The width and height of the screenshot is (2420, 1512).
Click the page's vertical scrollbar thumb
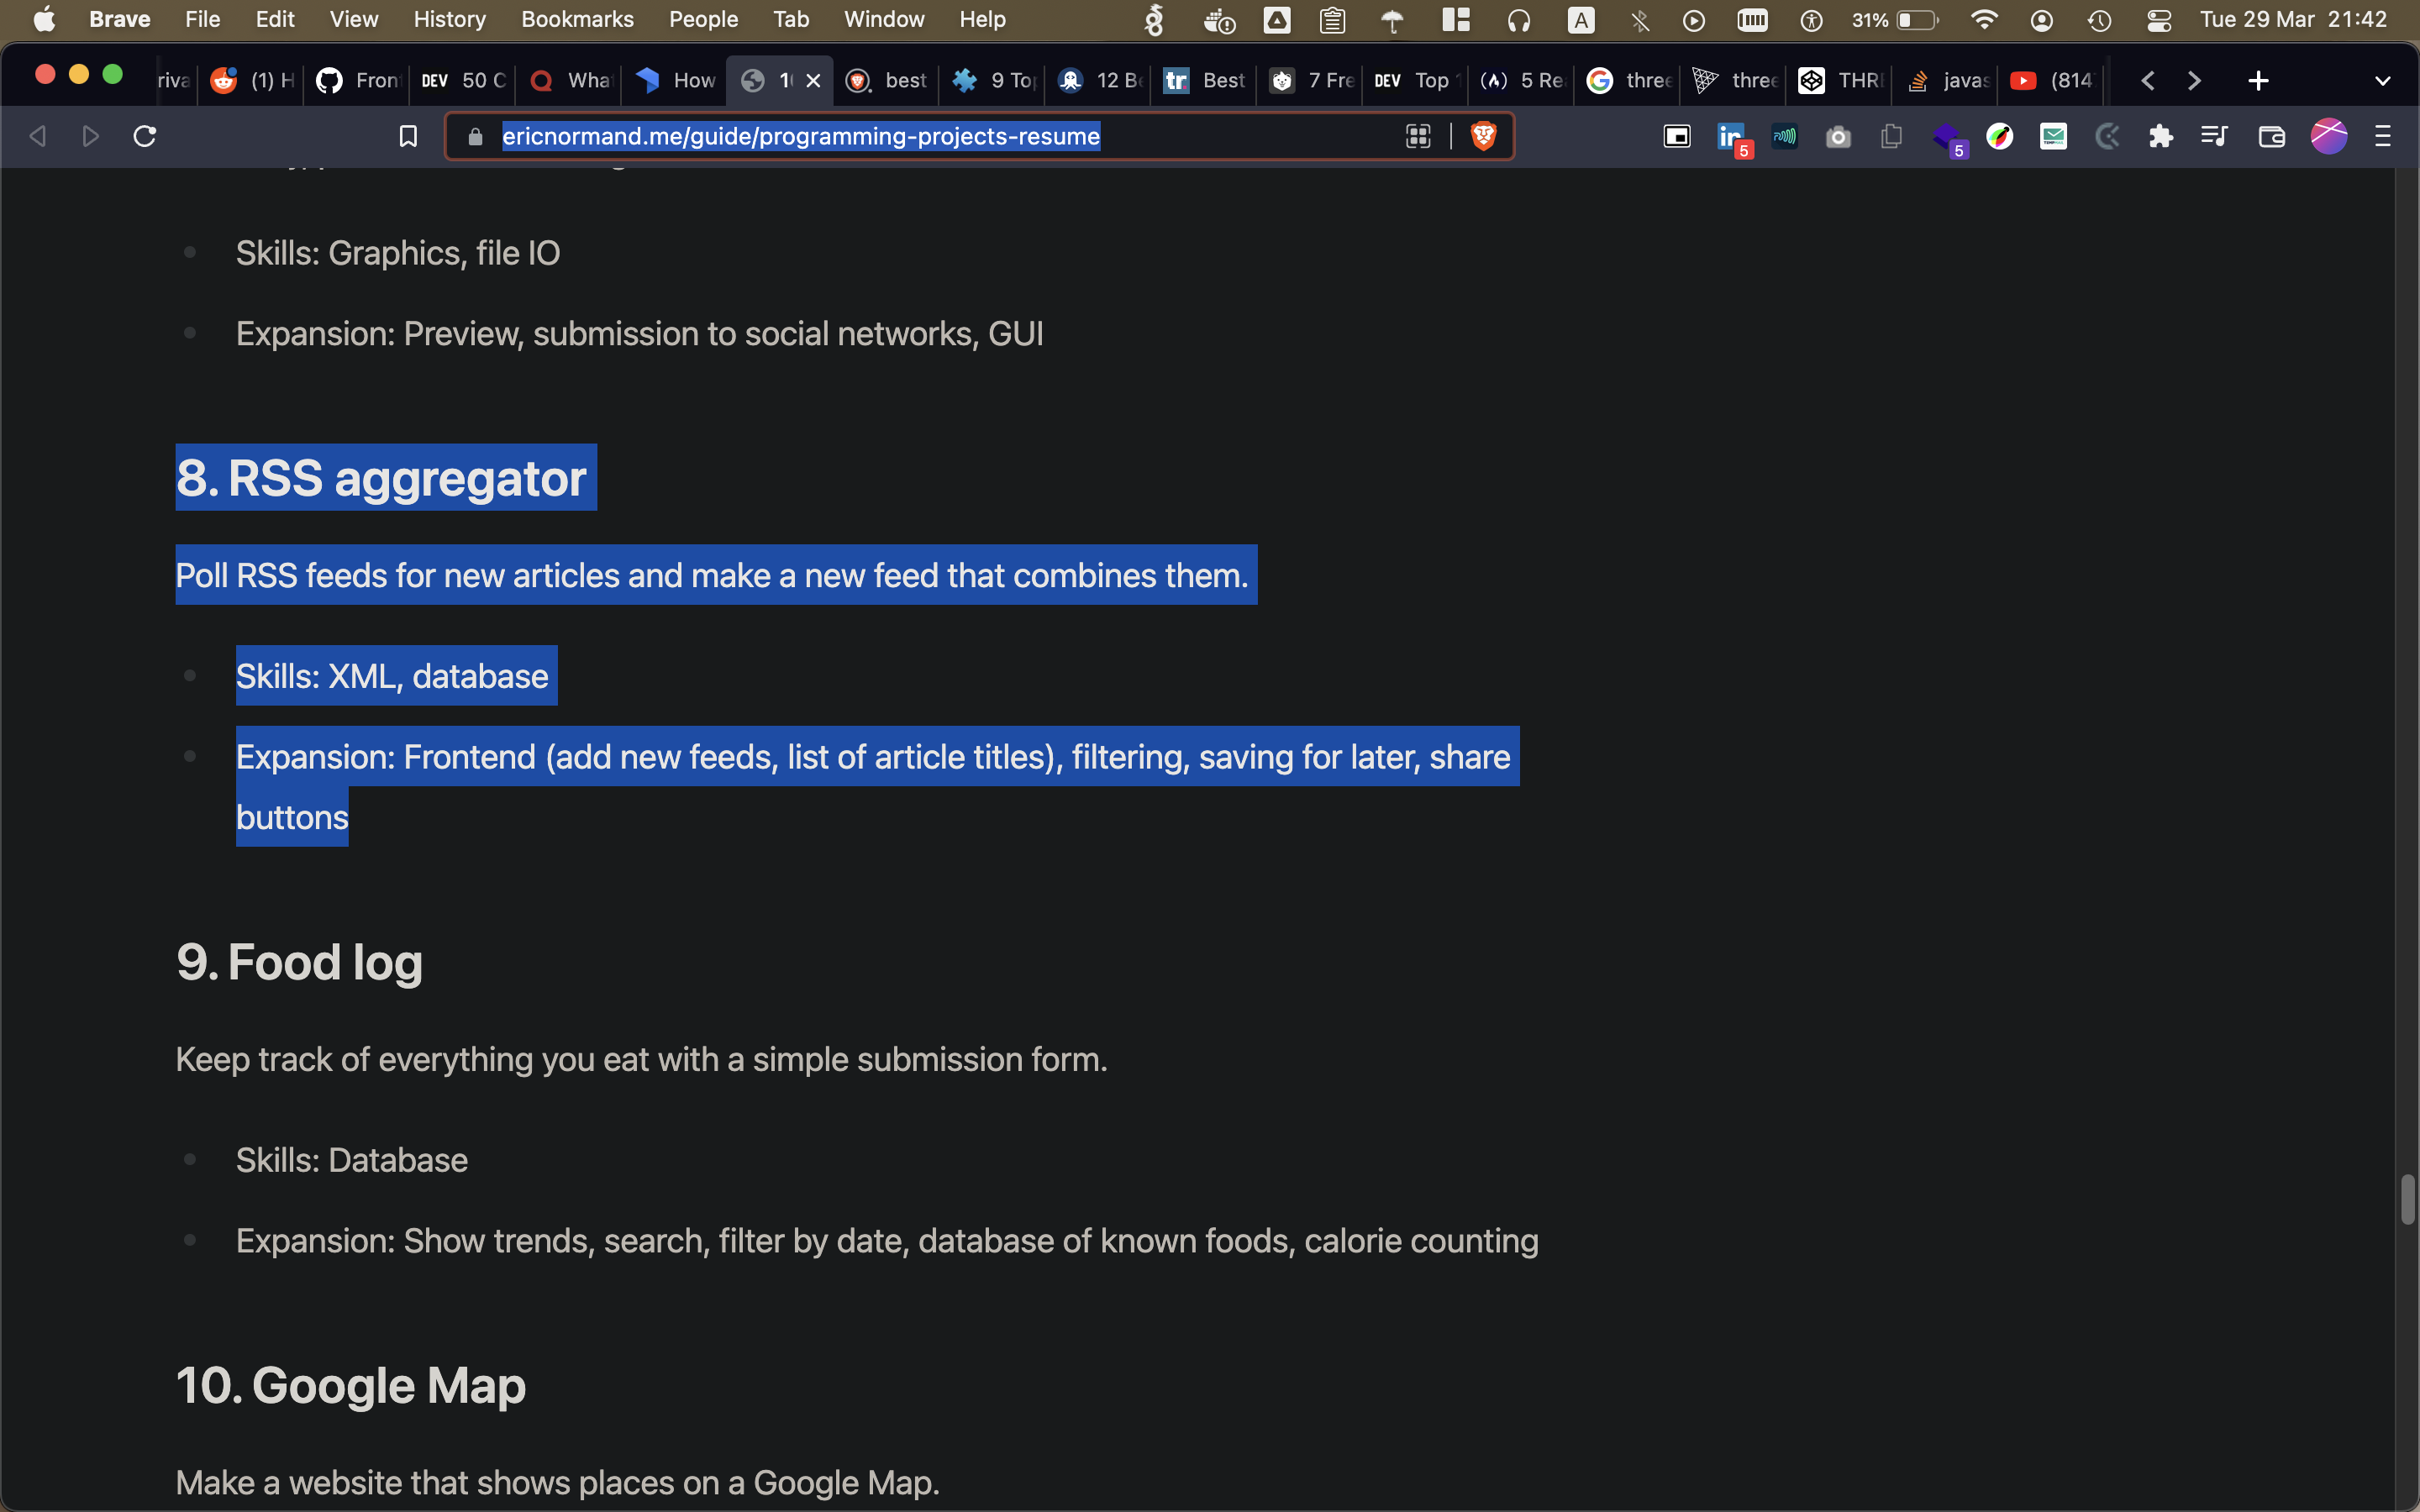point(2407,1200)
